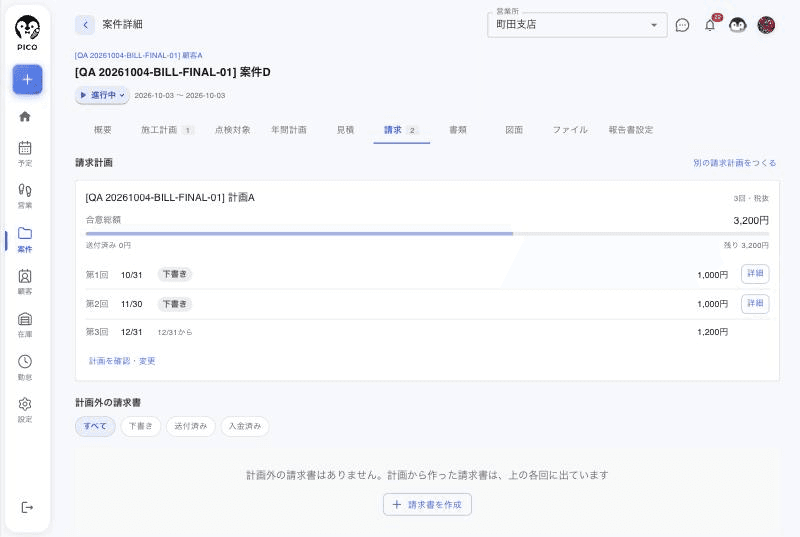The image size is (800, 537).
Task: Switch to the 報告書設定 tab
Action: point(631,130)
